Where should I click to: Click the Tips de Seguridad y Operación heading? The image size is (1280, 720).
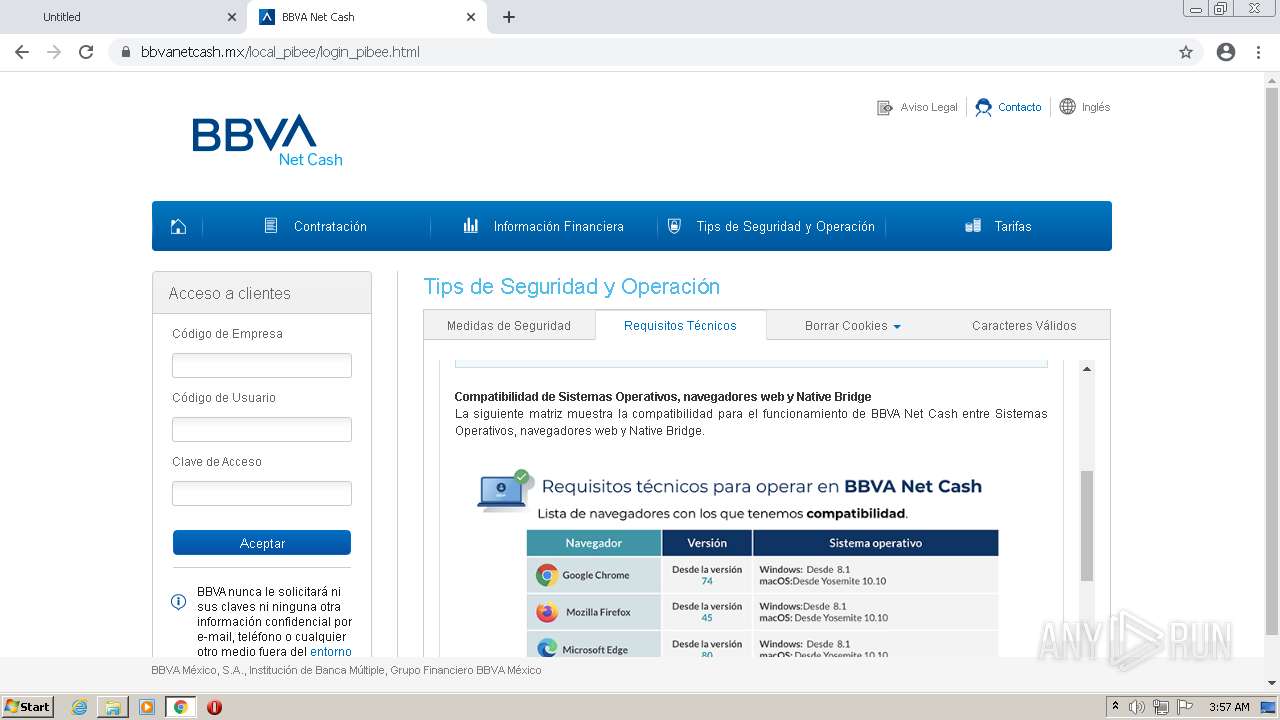coord(571,286)
